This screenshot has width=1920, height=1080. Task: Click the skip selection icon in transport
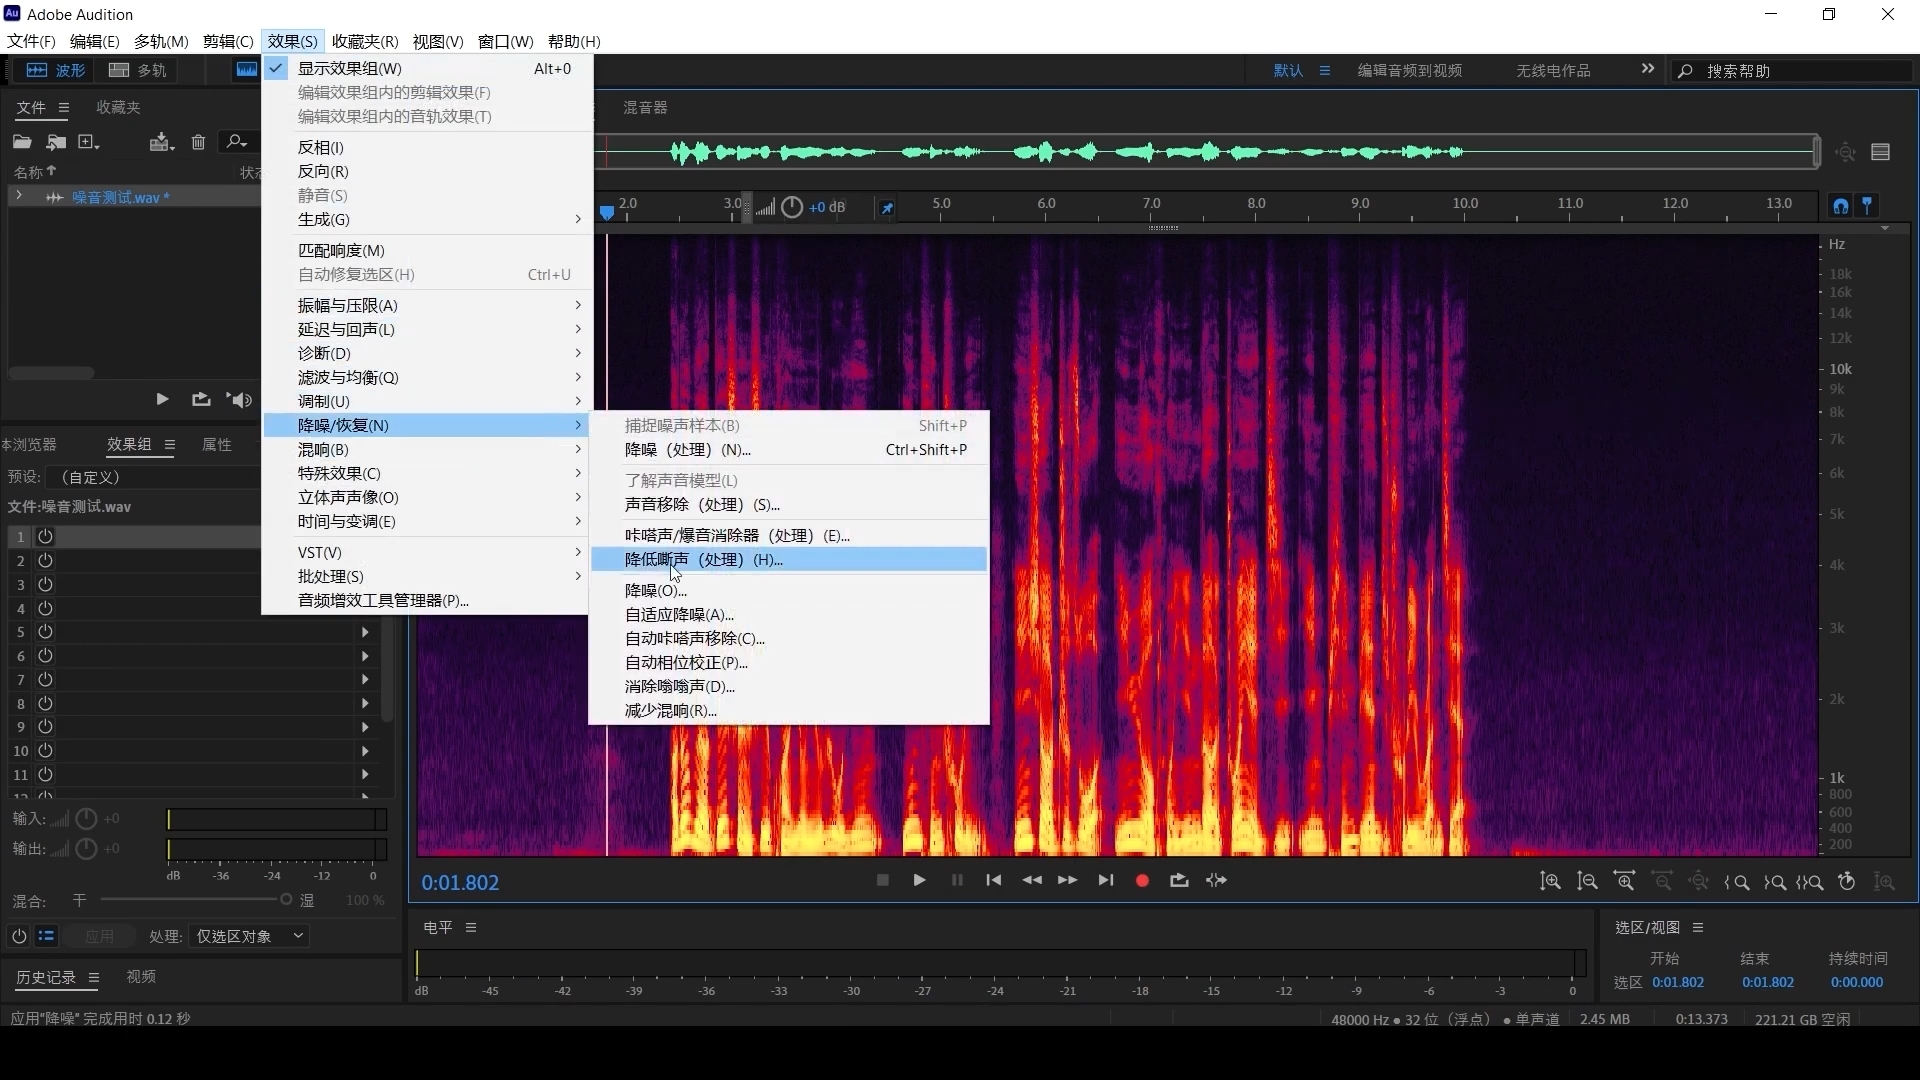click(1216, 881)
